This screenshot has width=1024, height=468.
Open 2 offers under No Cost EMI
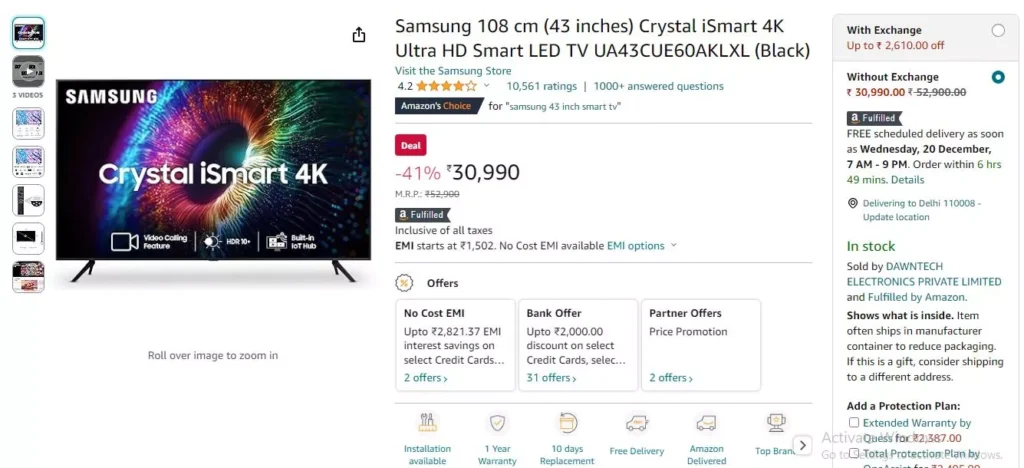pos(426,377)
